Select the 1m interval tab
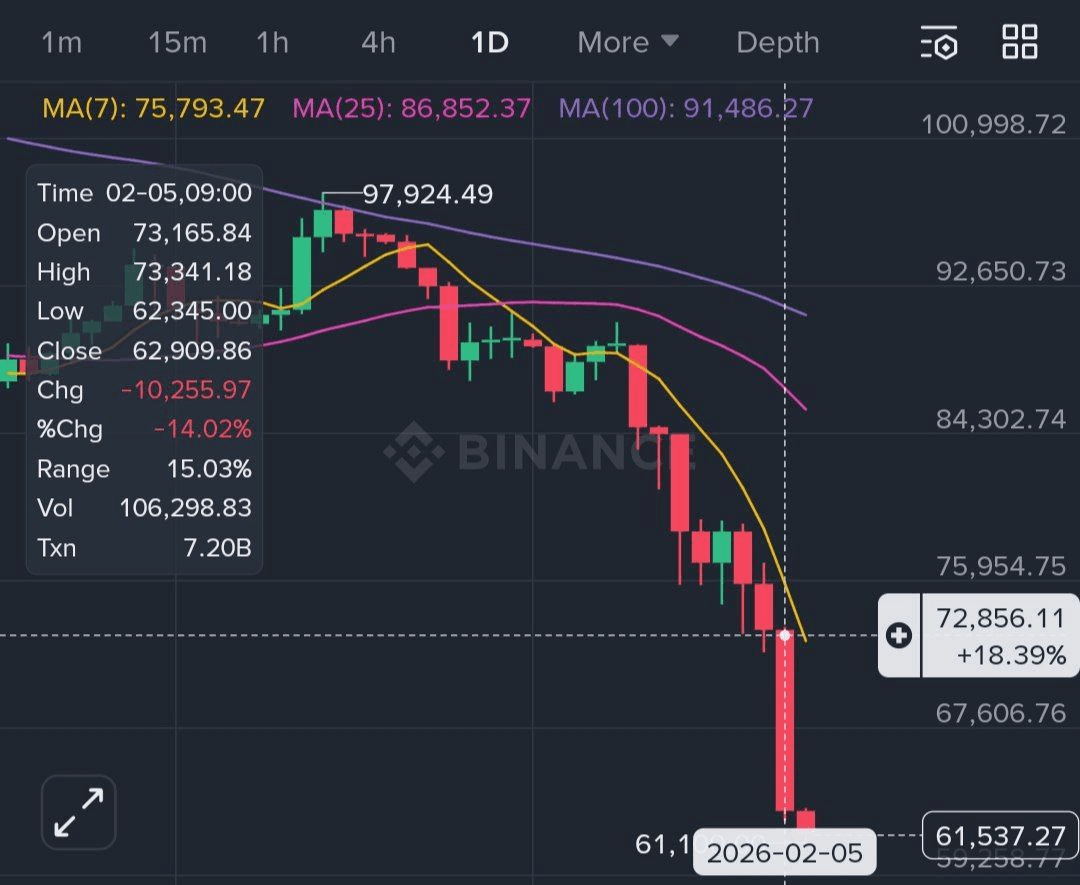Viewport: 1080px width, 885px height. pos(62,43)
